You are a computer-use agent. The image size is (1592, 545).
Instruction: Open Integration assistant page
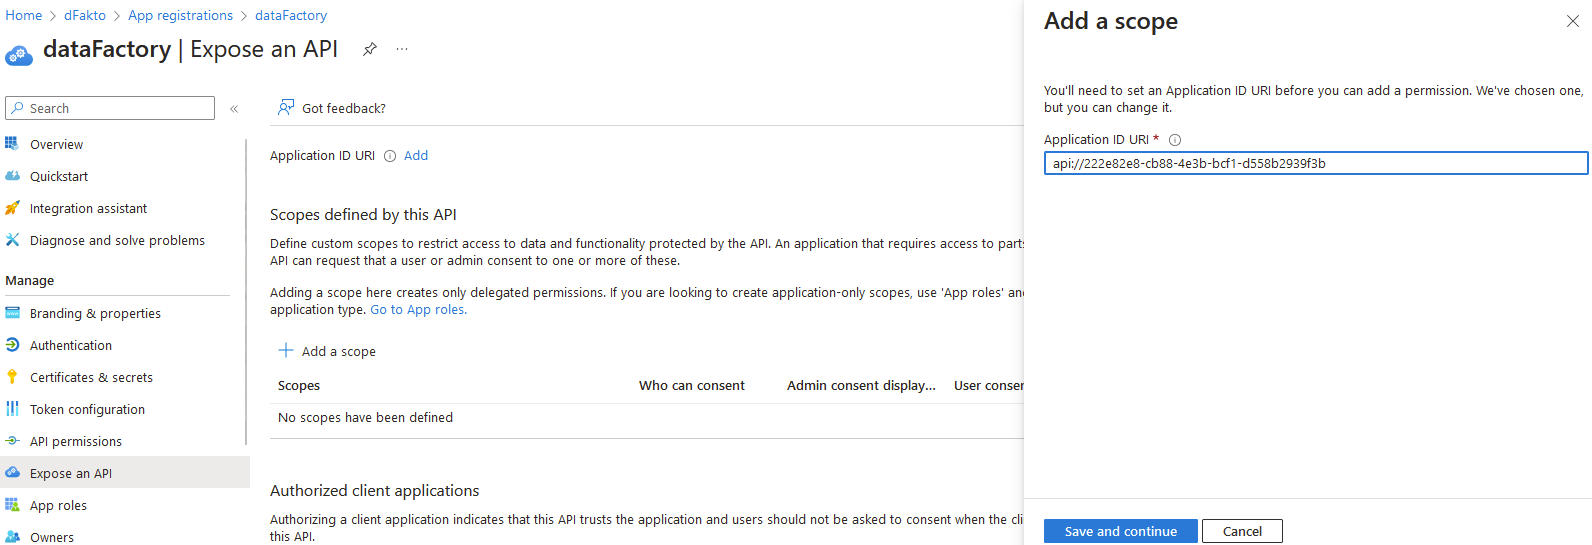pyautogui.click(x=88, y=209)
